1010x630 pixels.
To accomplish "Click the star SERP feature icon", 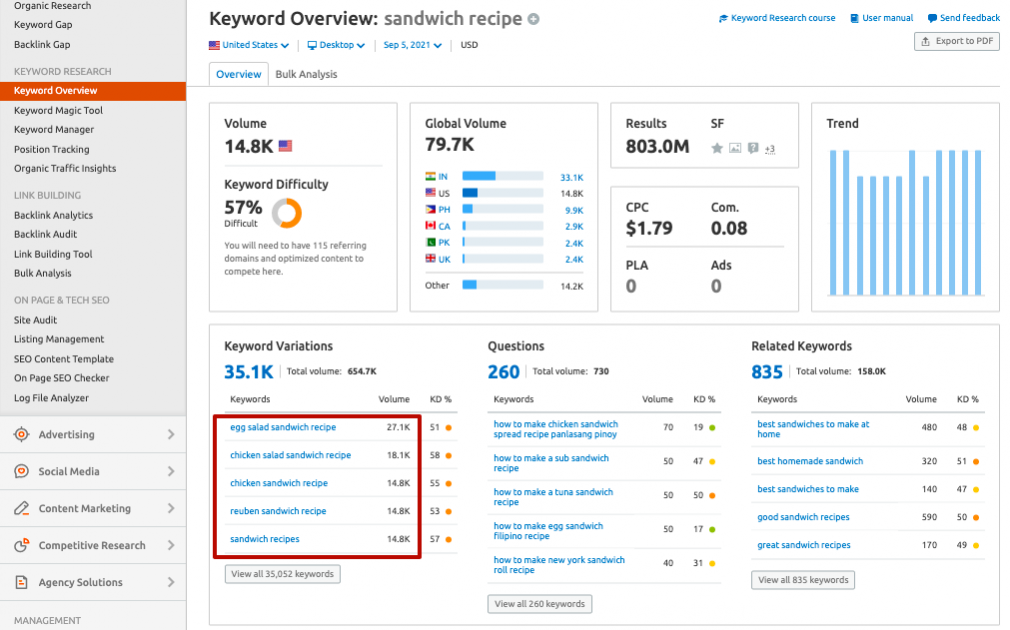I will coord(717,148).
